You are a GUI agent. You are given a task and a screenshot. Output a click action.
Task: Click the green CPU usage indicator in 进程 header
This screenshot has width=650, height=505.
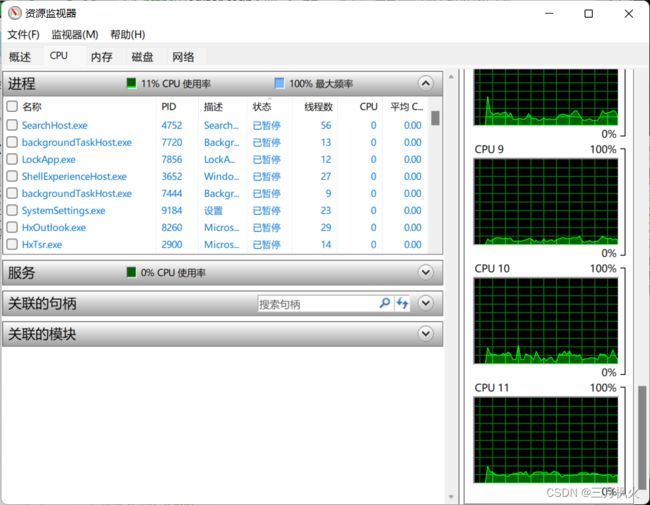(131, 83)
